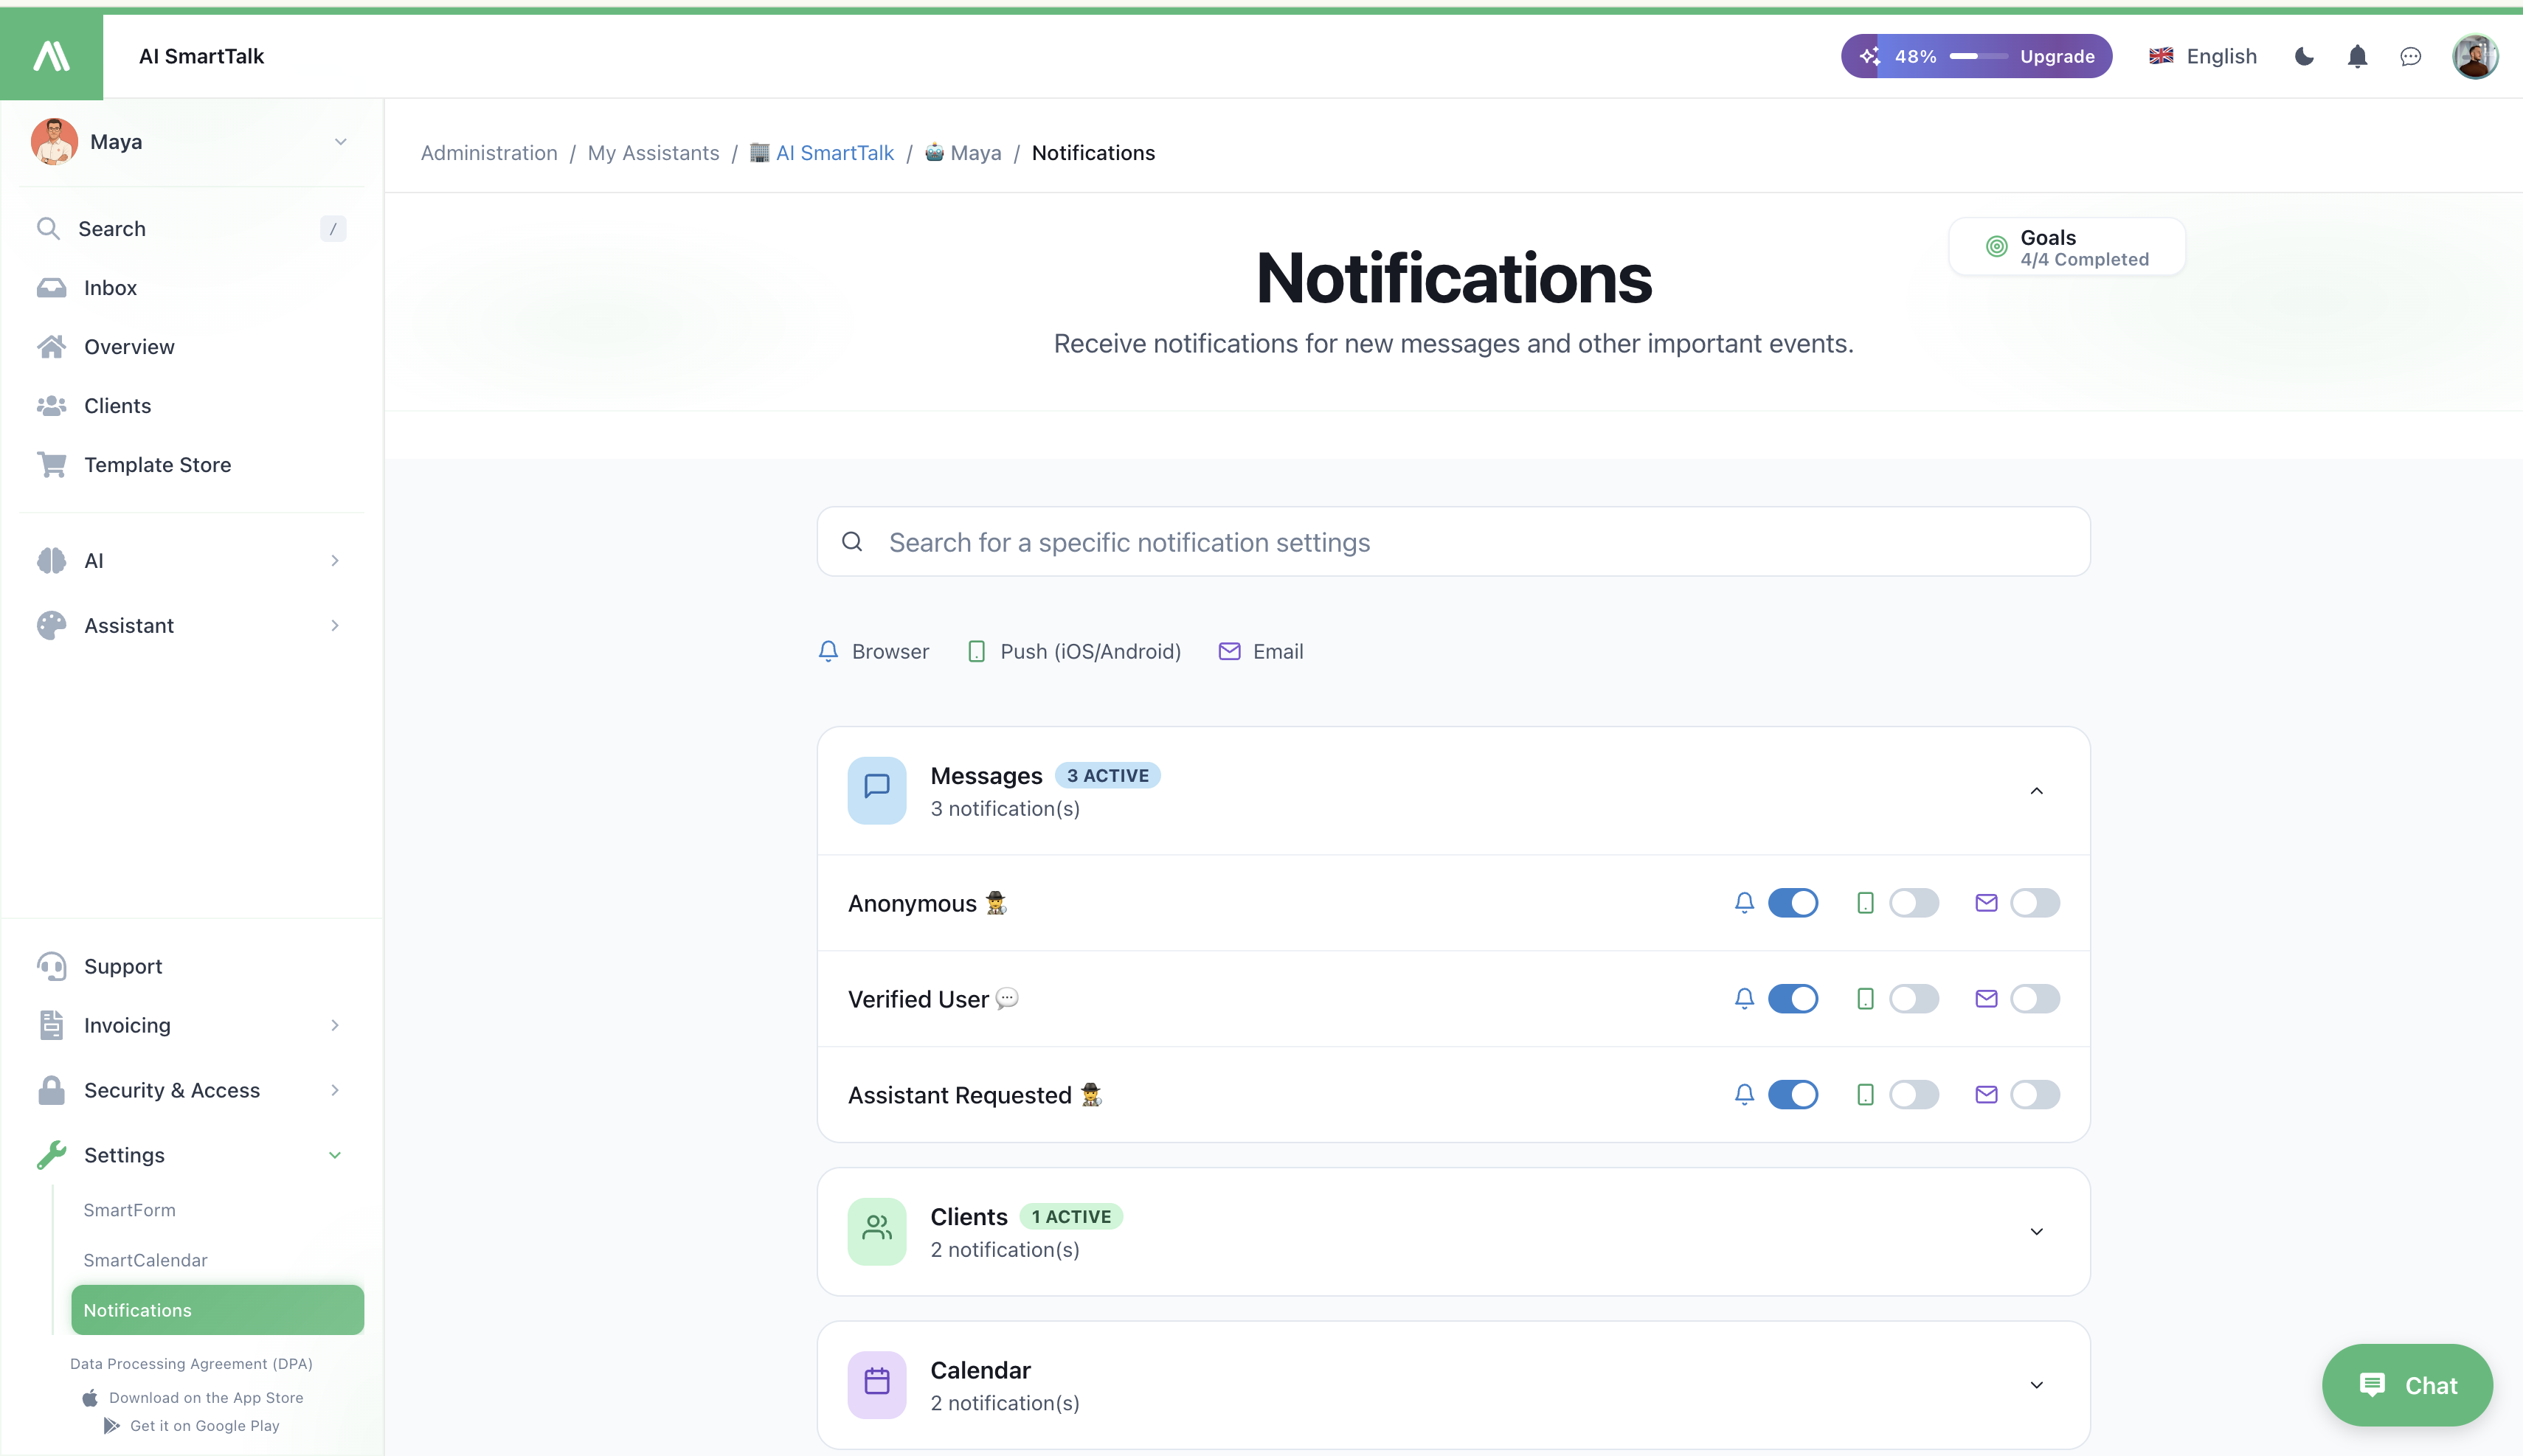Click the Calendar section icon

pos(877,1384)
